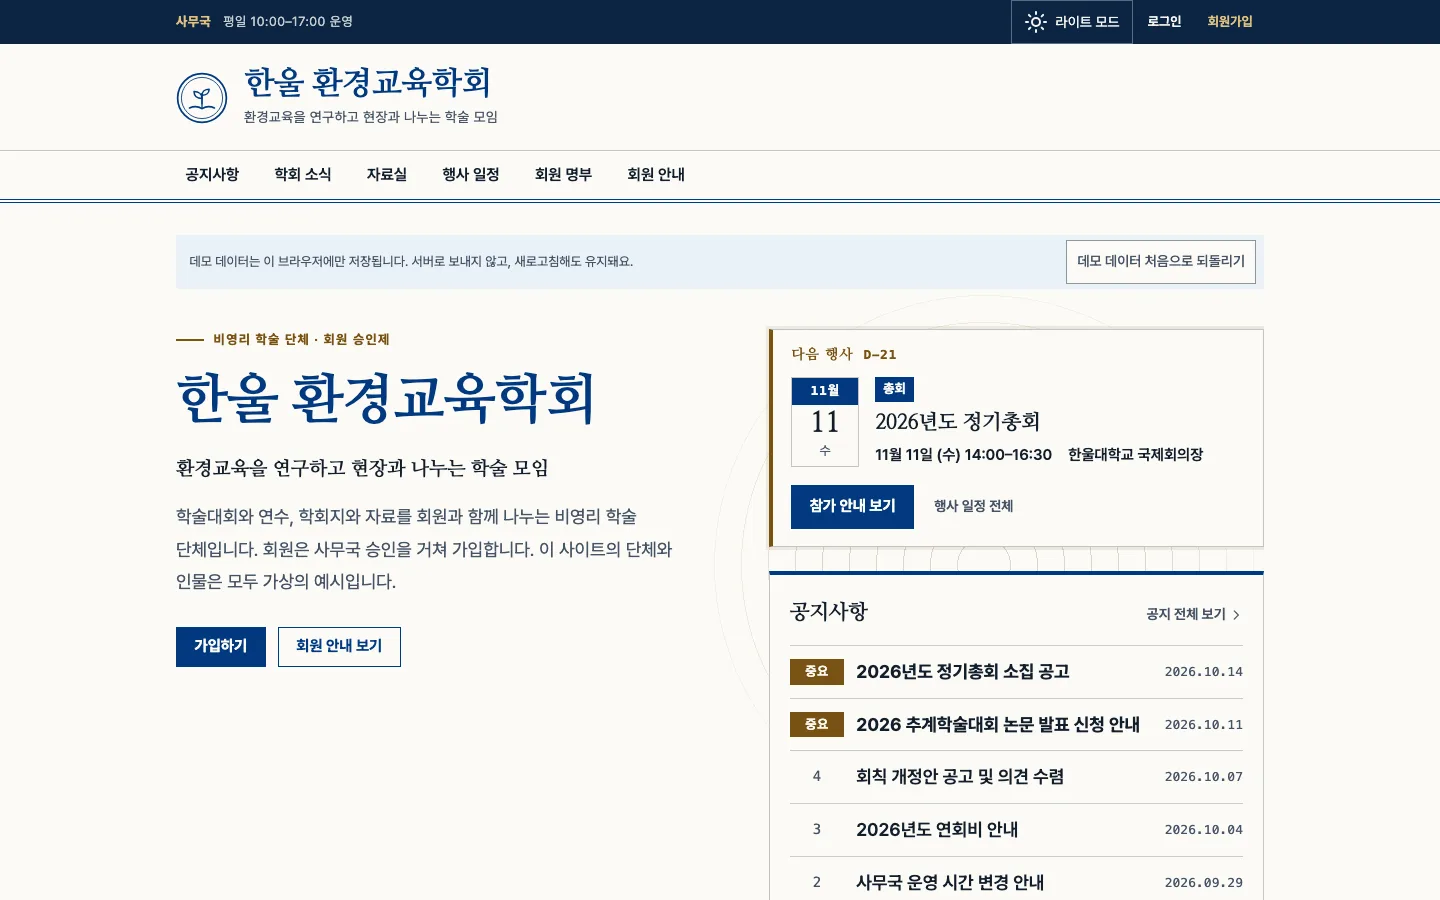The width and height of the screenshot is (1440, 900).
Task: Open notice 2026년도 연회비 안내
Action: (x=937, y=830)
